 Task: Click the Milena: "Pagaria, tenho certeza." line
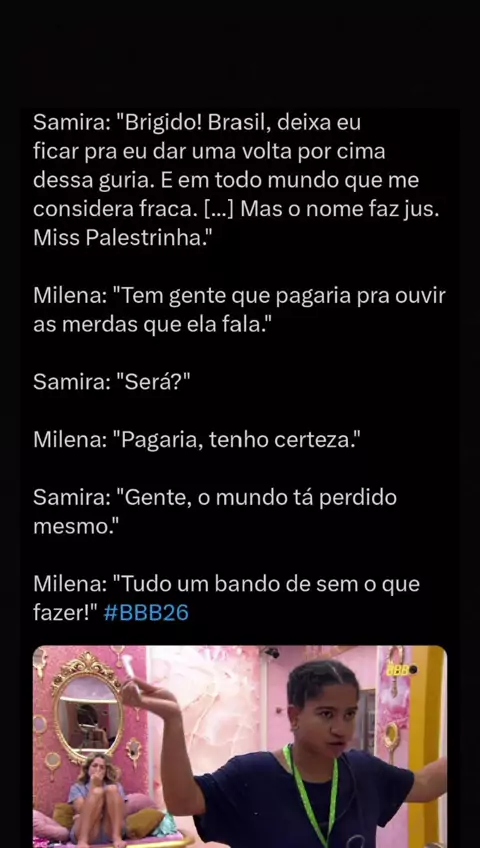click(x=197, y=440)
